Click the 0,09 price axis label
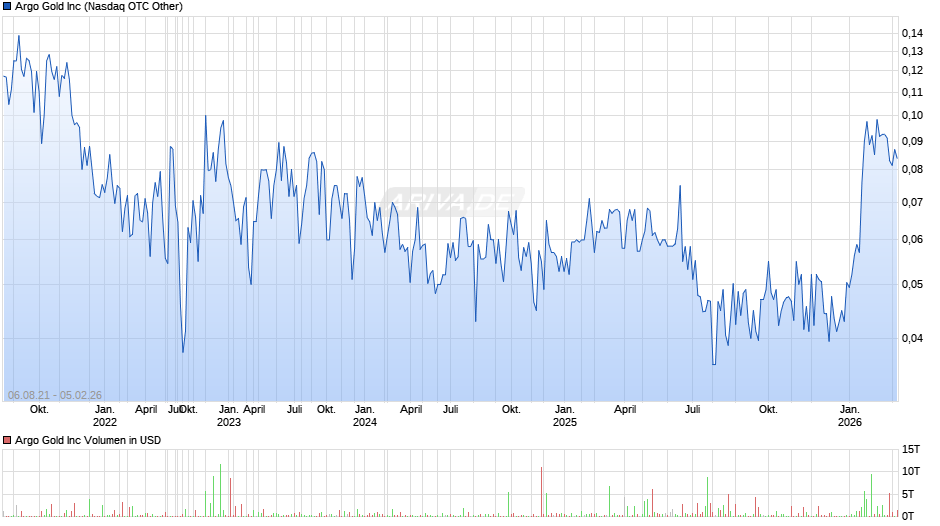 point(912,142)
